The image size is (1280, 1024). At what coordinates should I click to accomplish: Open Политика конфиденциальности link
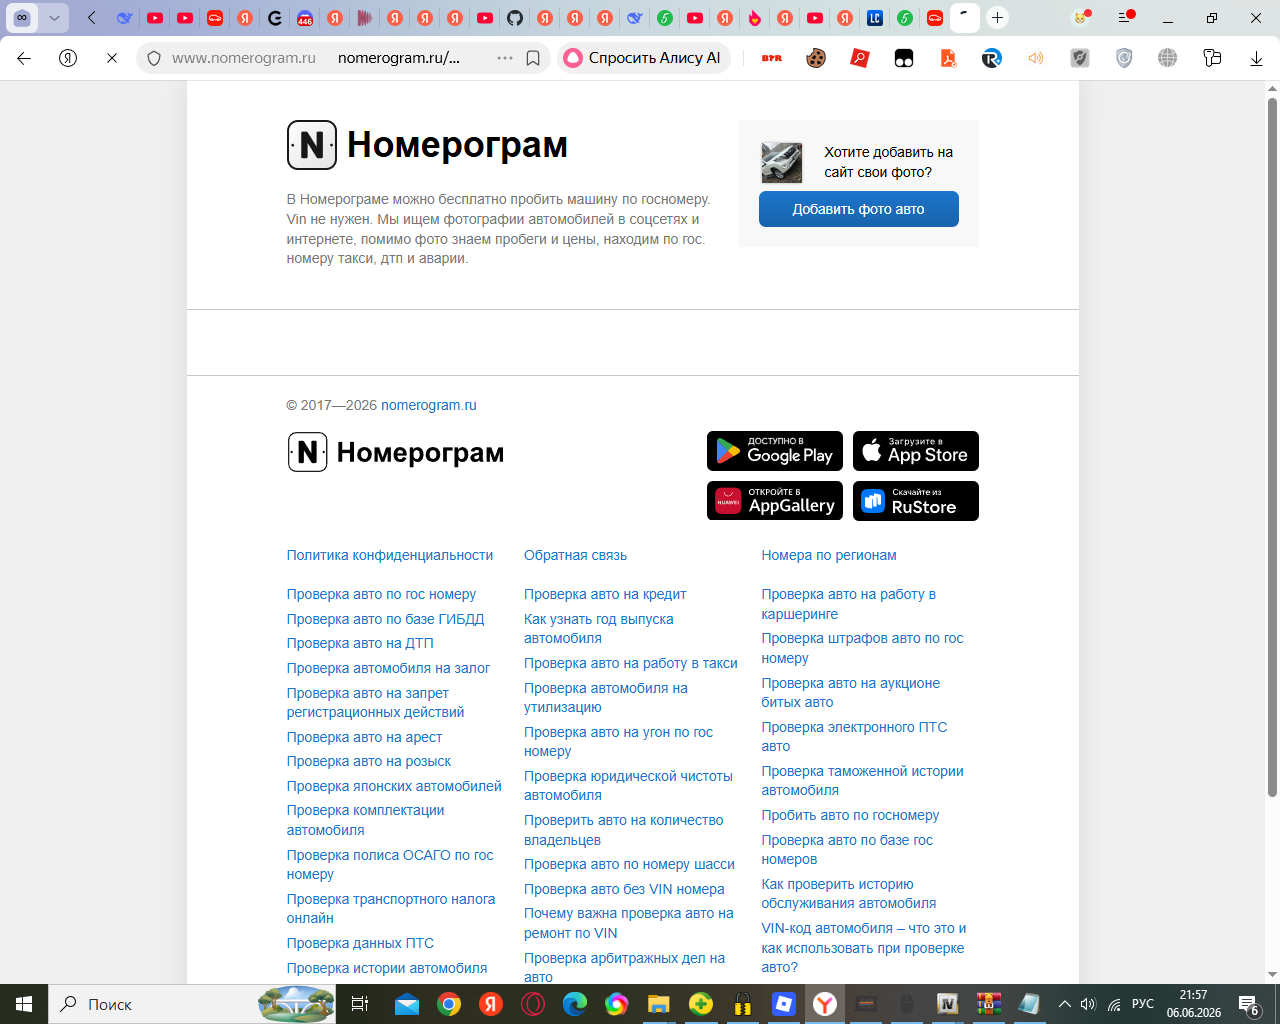pos(390,555)
